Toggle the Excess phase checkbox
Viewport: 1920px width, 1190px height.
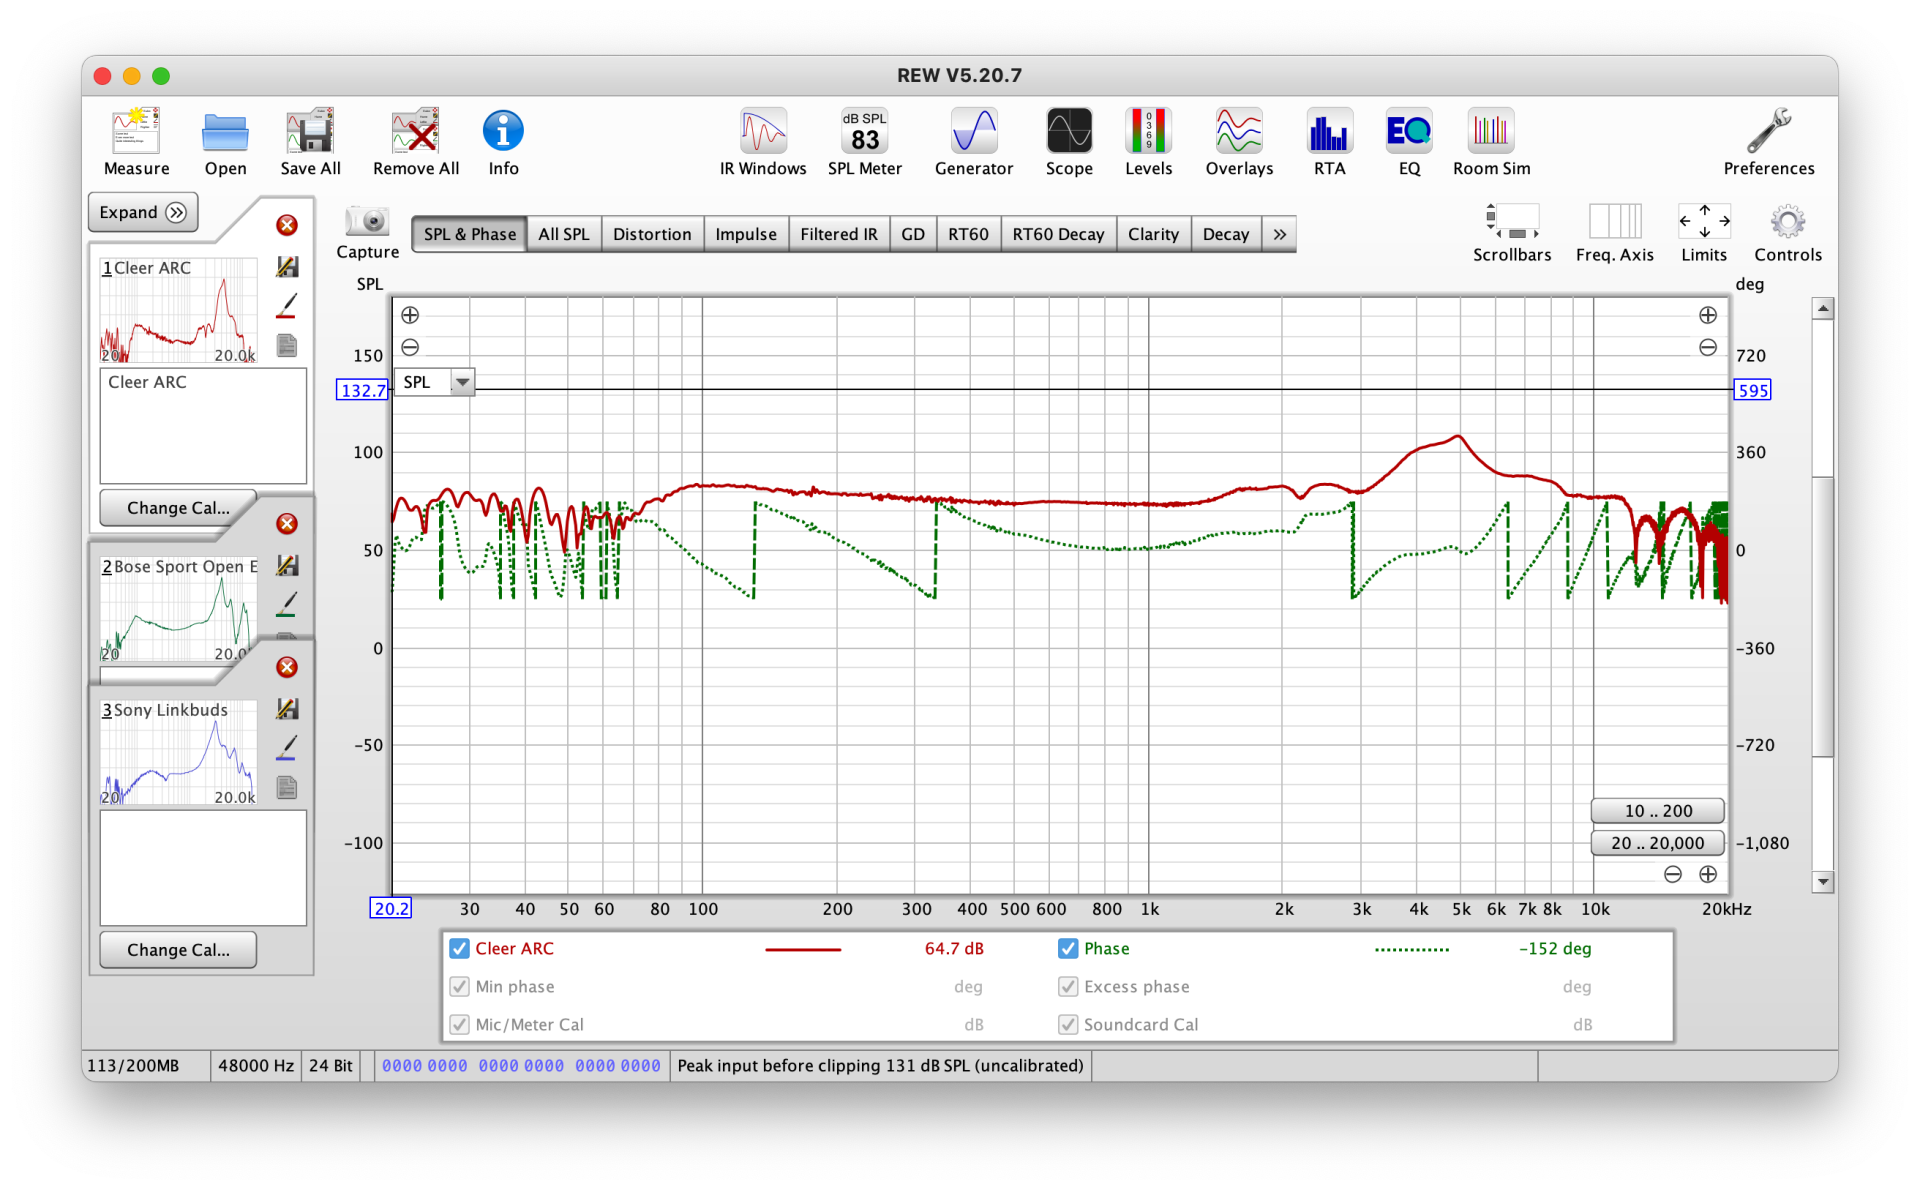(1068, 986)
